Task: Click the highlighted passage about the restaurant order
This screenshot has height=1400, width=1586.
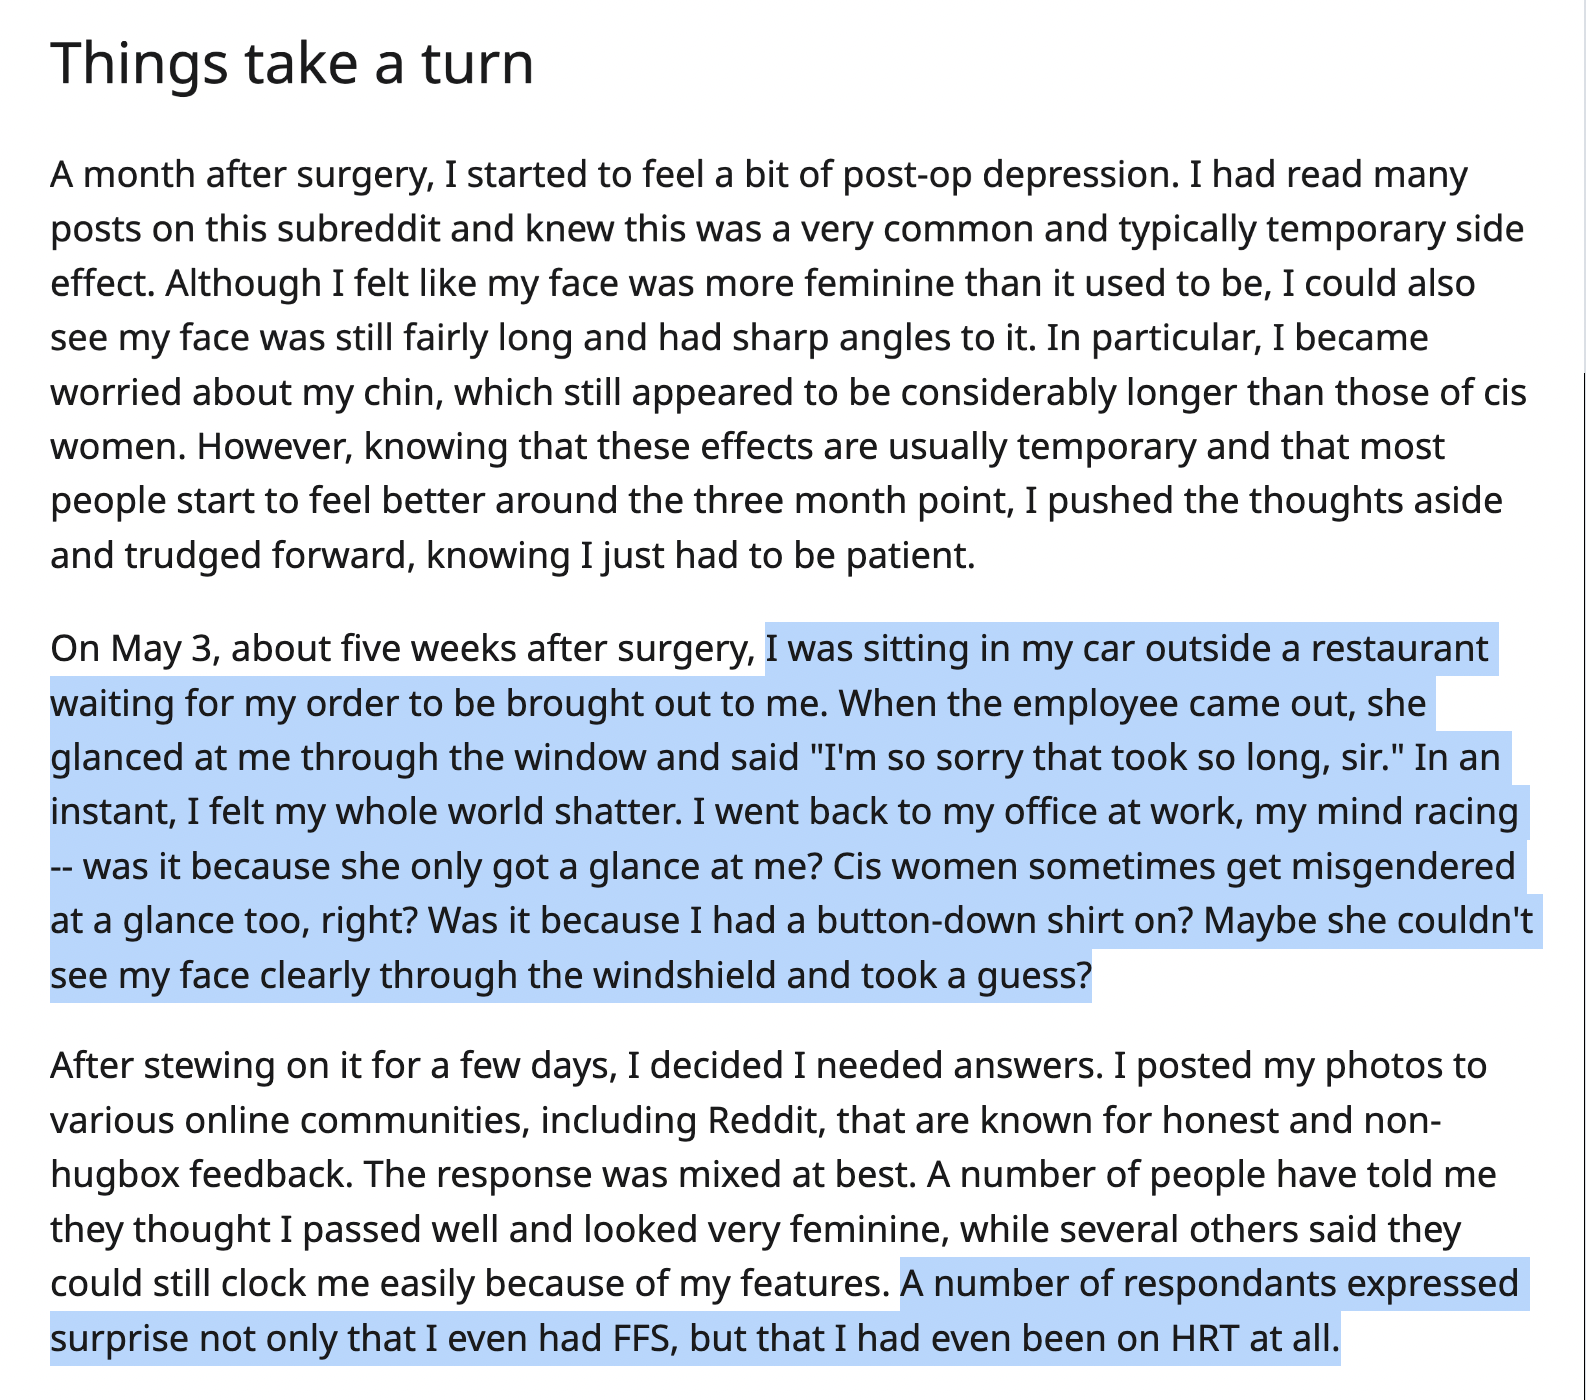Action: click(790, 812)
